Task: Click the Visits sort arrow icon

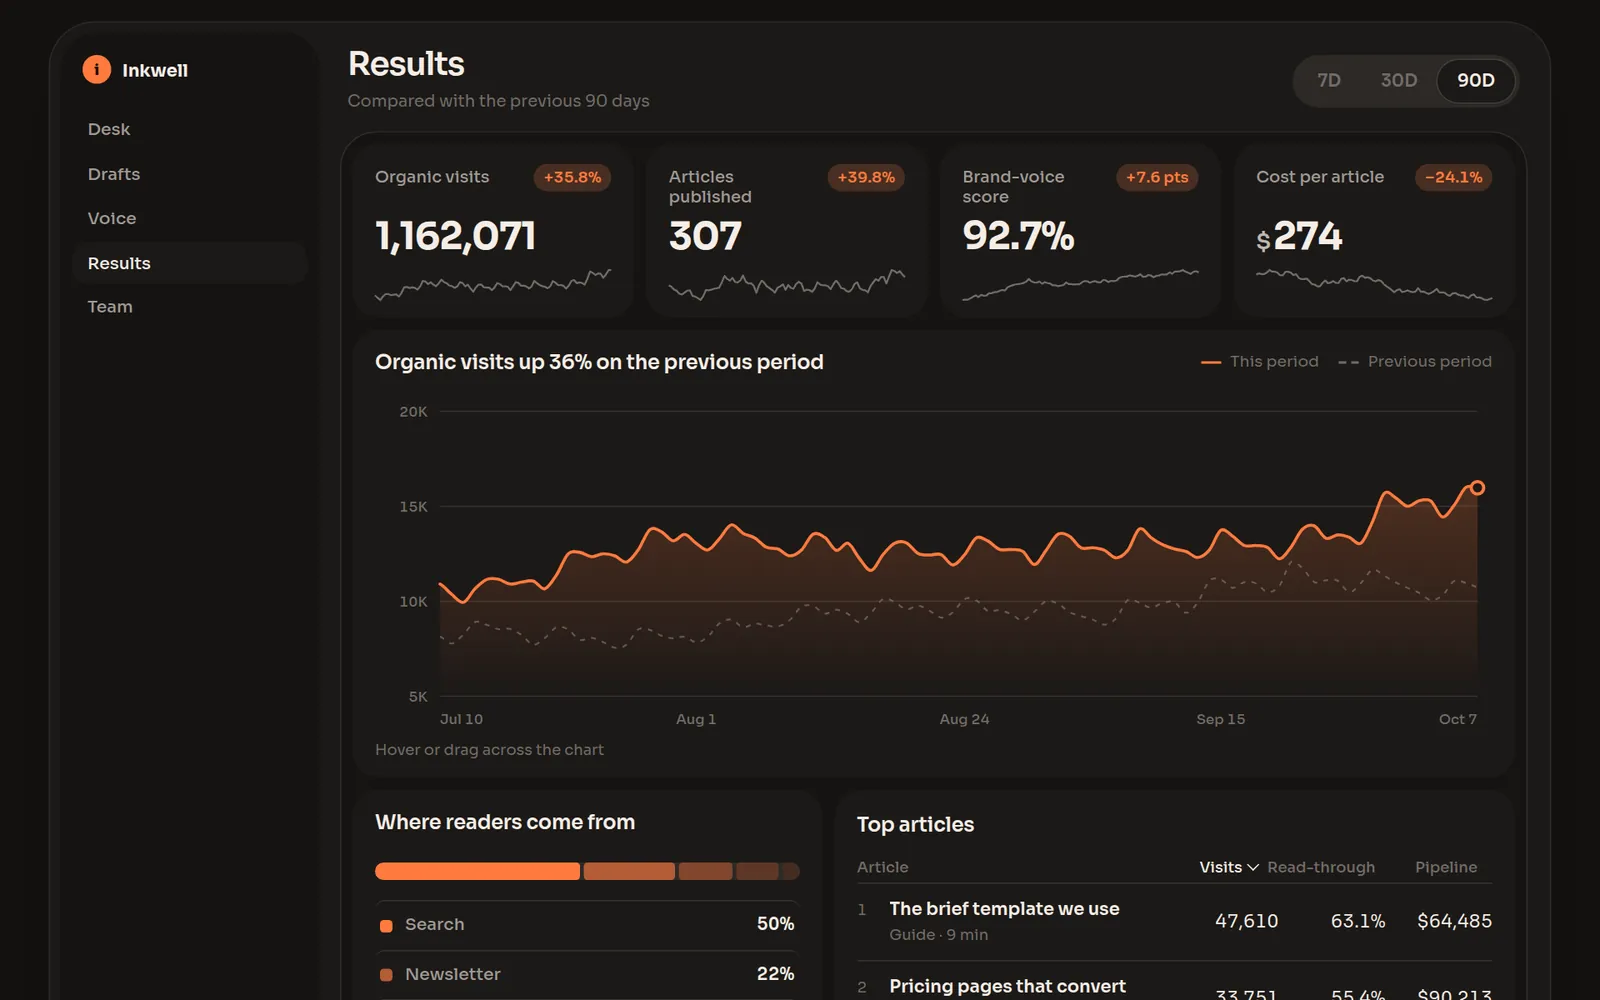Action: [1253, 867]
